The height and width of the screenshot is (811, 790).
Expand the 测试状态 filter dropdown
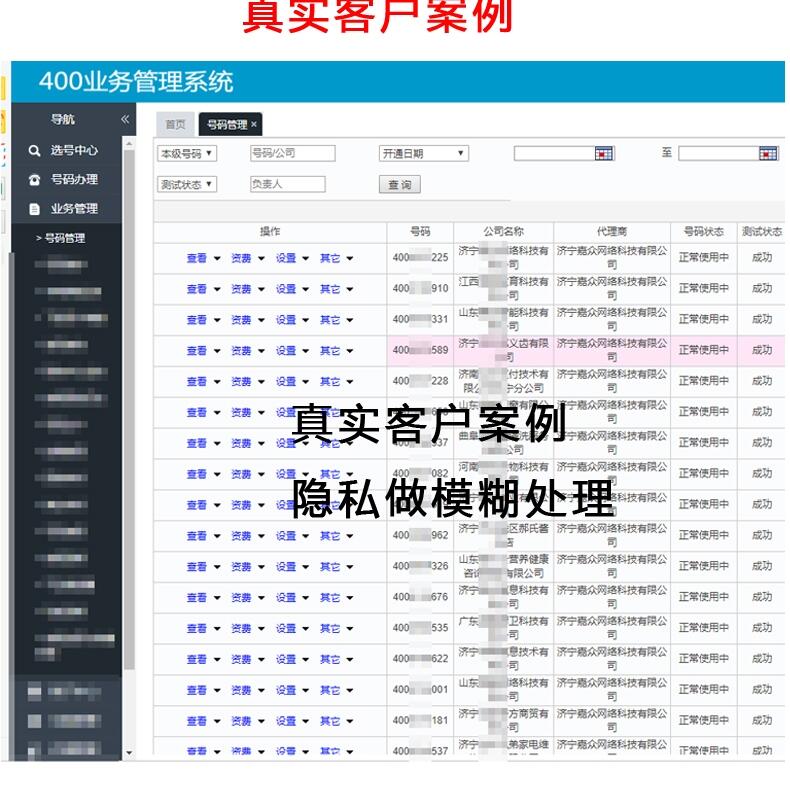tap(187, 185)
